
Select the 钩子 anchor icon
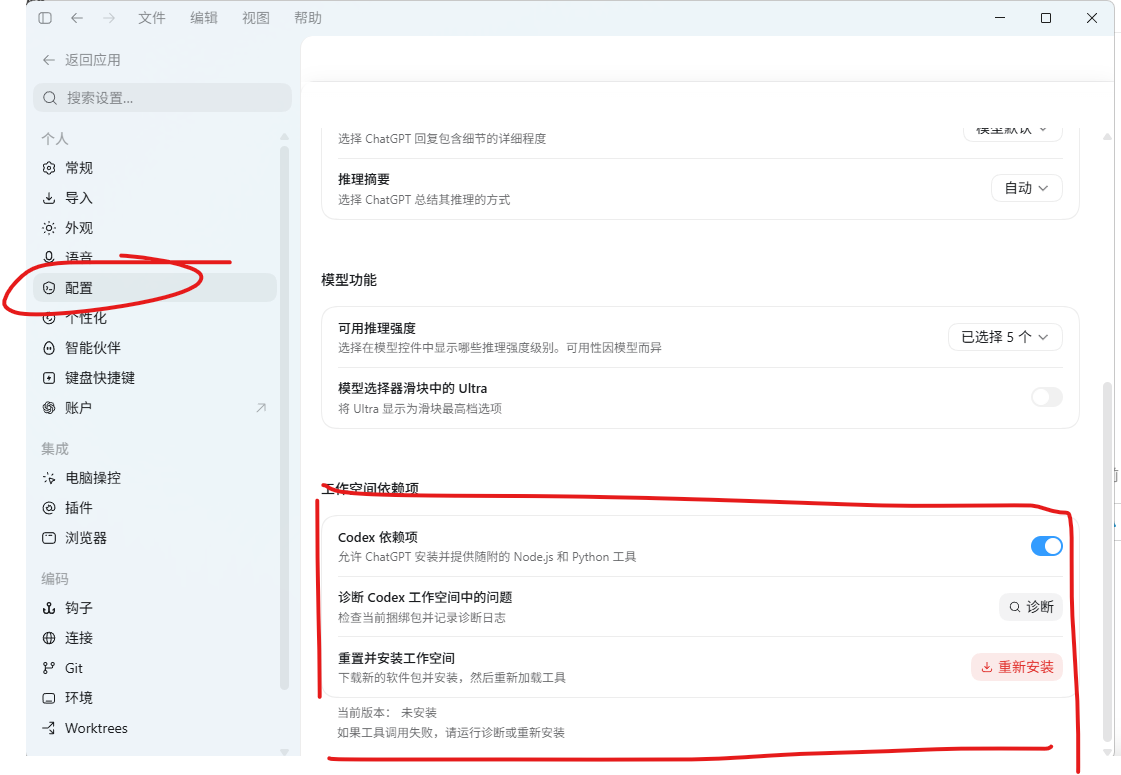[x=49, y=608]
